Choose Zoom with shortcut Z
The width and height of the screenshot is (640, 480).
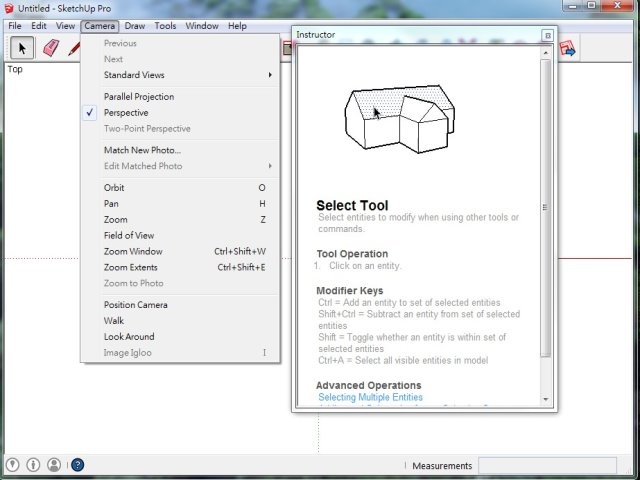(180, 220)
